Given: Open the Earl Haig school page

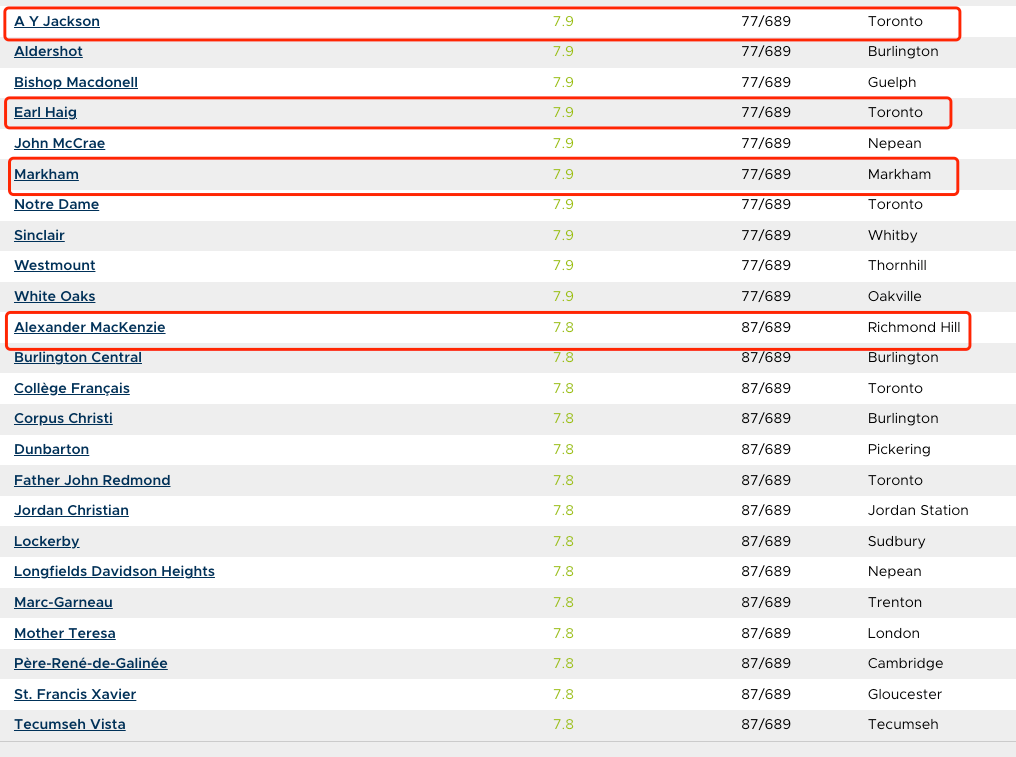Looking at the screenshot, I should pyautogui.click(x=45, y=112).
